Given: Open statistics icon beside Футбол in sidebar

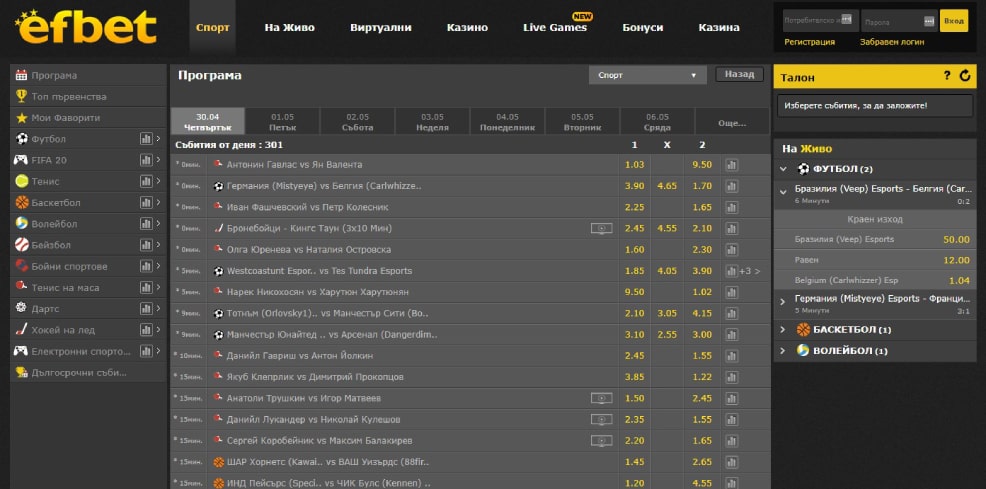Looking at the screenshot, I should [x=146, y=139].
